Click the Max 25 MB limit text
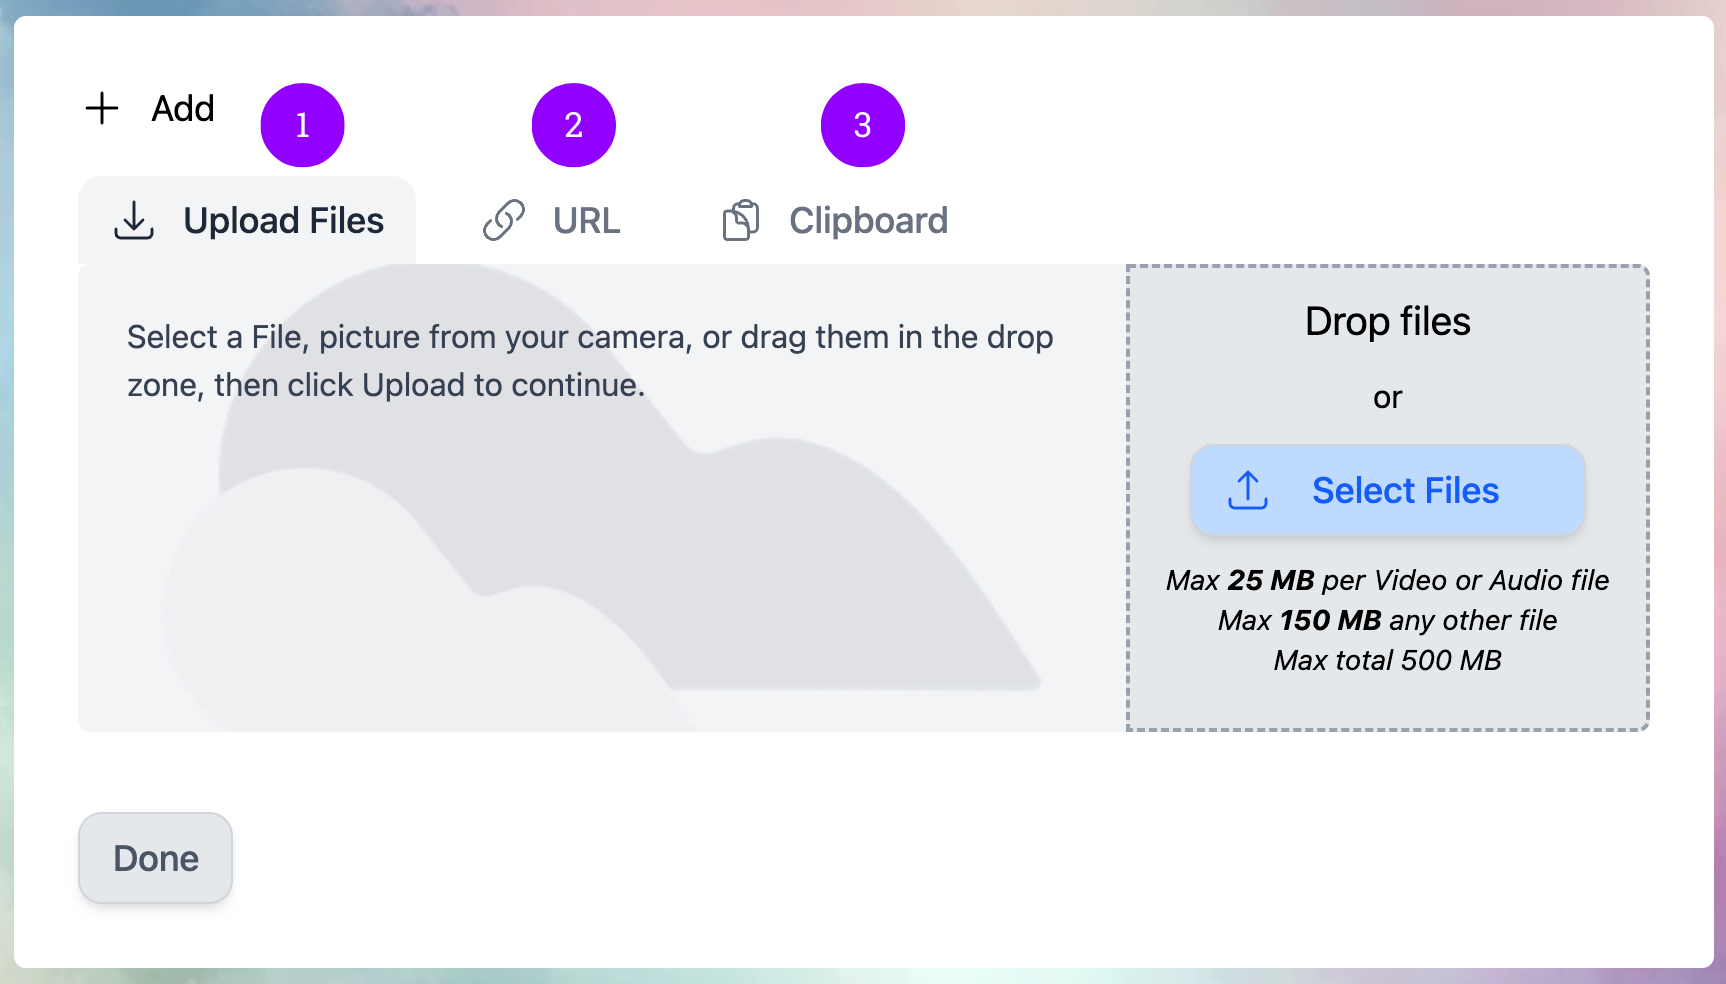This screenshot has width=1726, height=984. coord(1388,580)
